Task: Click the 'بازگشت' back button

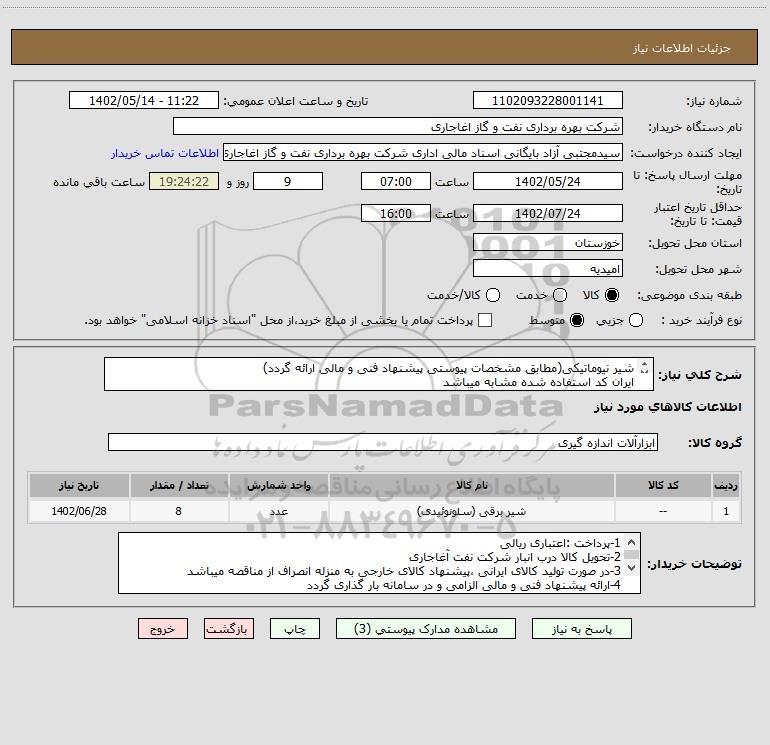Action: pyautogui.click(x=229, y=629)
